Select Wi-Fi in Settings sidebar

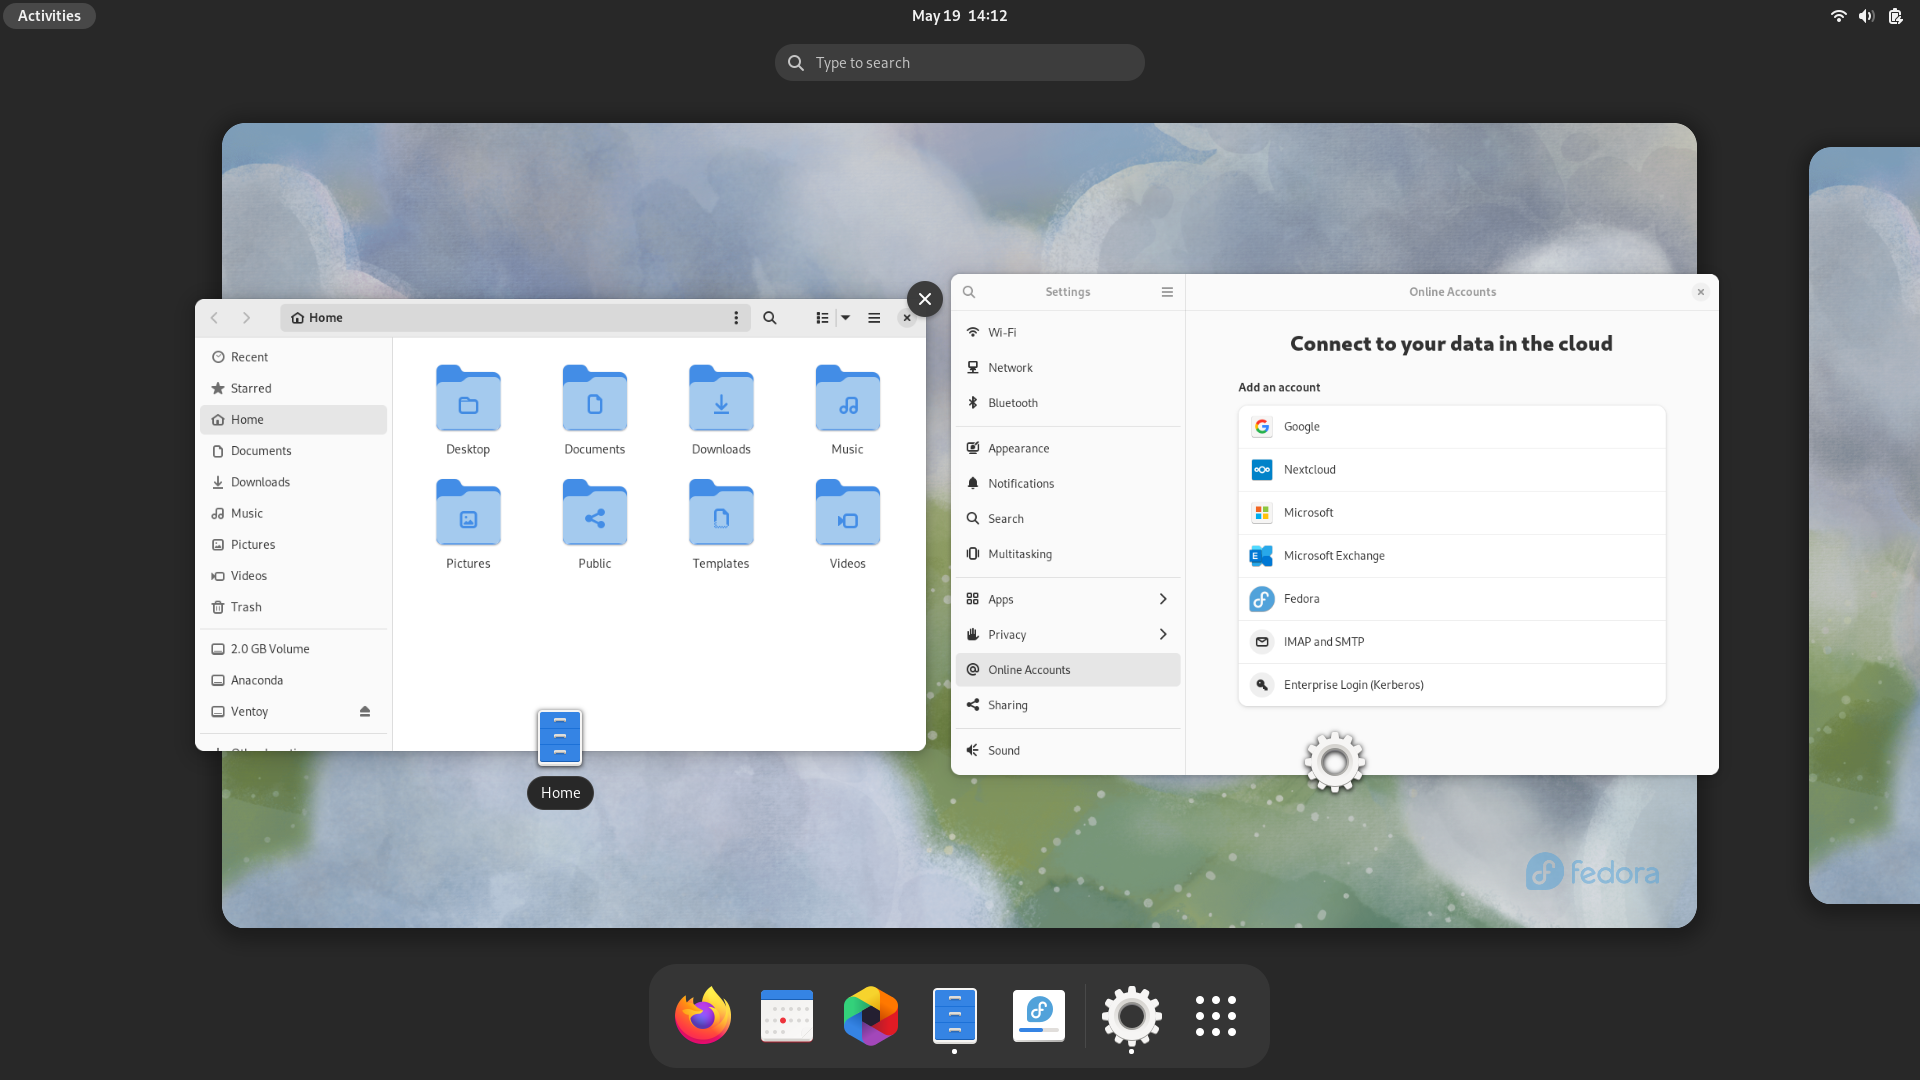pyautogui.click(x=1068, y=332)
